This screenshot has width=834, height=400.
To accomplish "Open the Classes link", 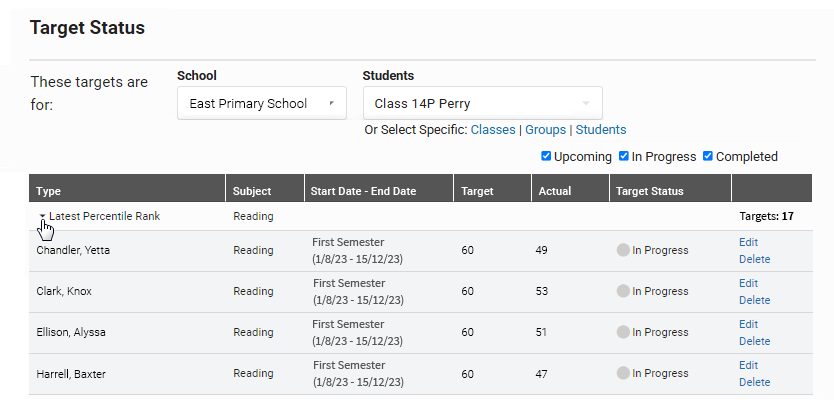I will tap(493, 130).
